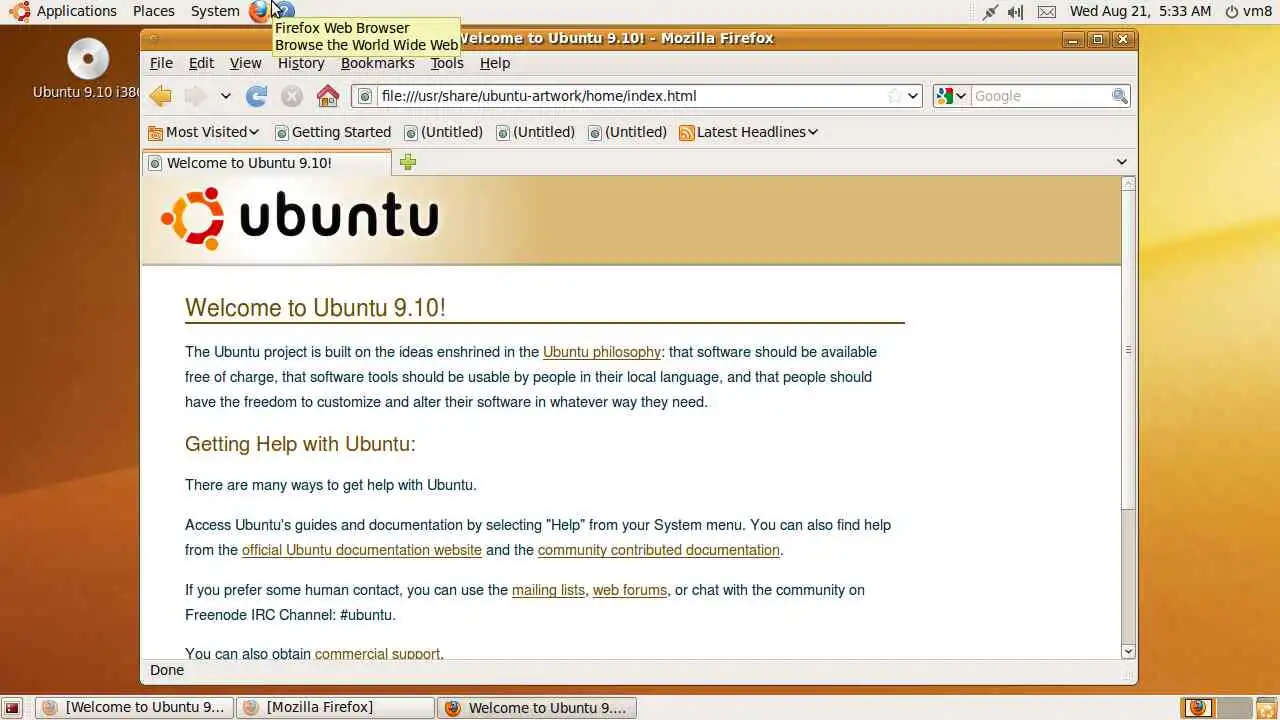Open the View menu
The image size is (1280, 720).
(245, 63)
